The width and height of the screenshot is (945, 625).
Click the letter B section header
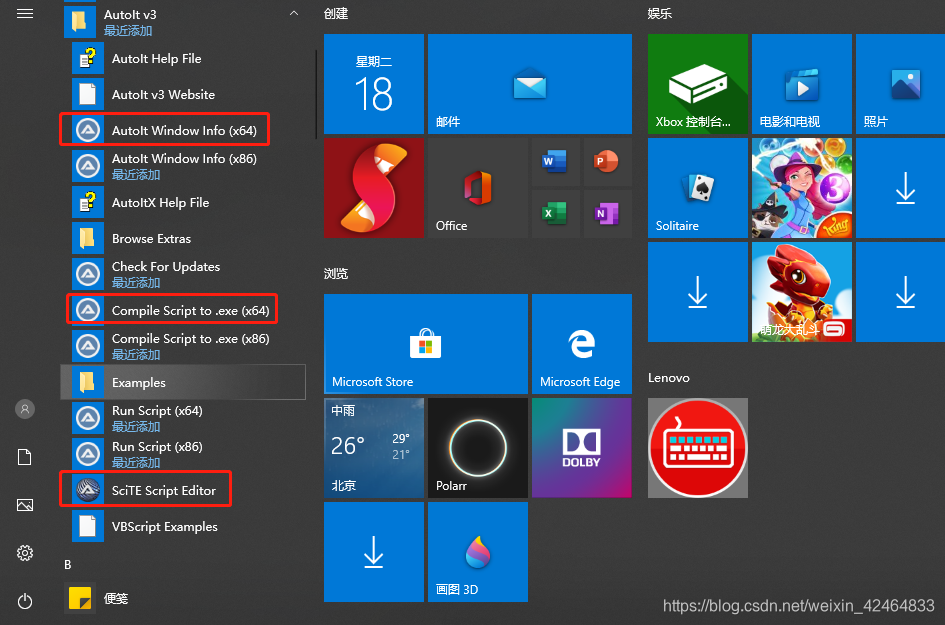(x=68, y=565)
